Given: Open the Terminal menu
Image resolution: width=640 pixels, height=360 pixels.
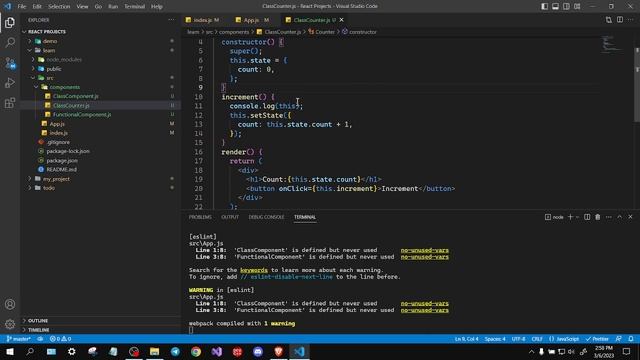Looking at the screenshot, I should pos(134,6).
